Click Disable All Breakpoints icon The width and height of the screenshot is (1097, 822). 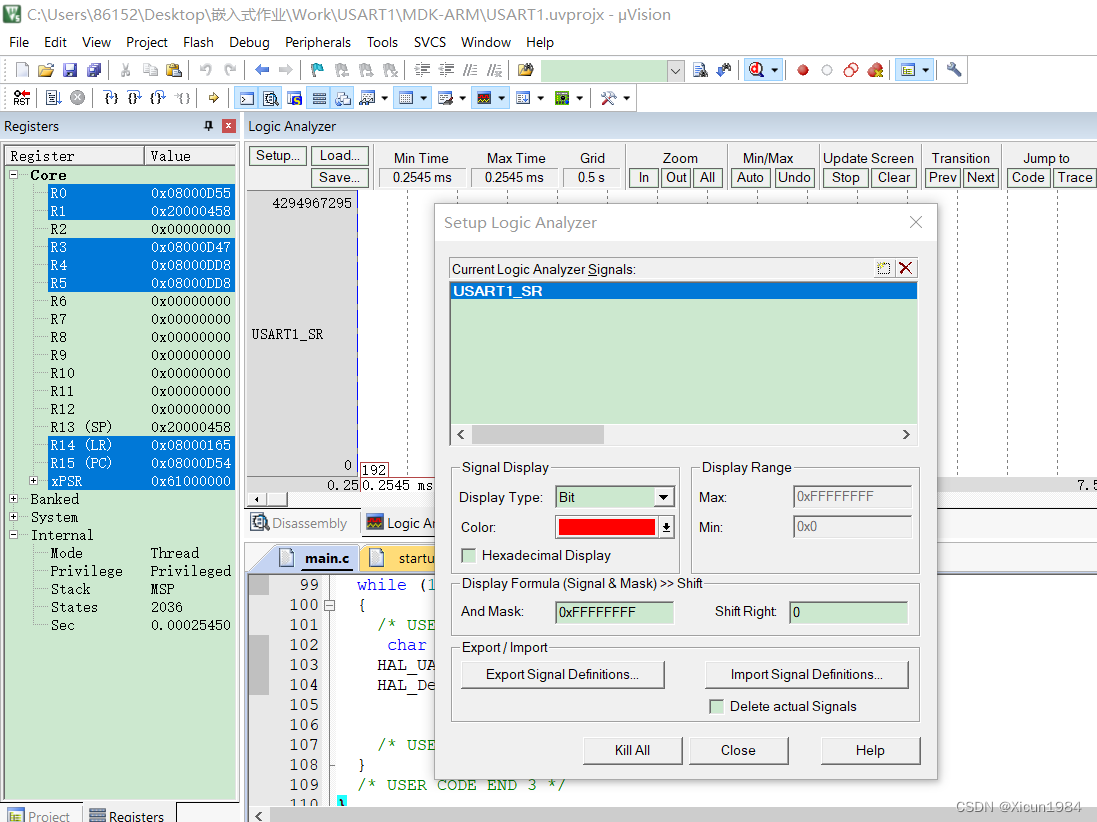click(x=851, y=70)
